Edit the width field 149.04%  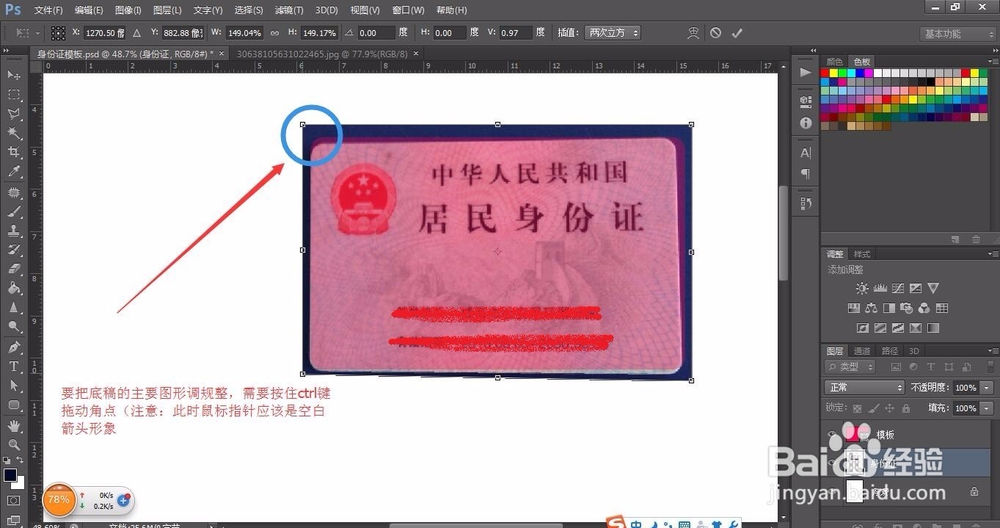coord(244,33)
